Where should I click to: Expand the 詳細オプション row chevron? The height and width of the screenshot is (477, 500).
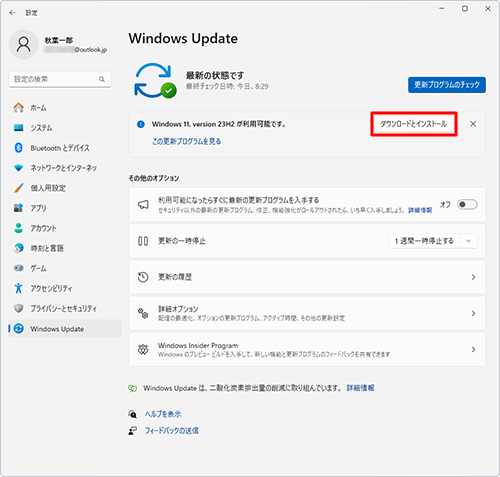[x=473, y=313]
